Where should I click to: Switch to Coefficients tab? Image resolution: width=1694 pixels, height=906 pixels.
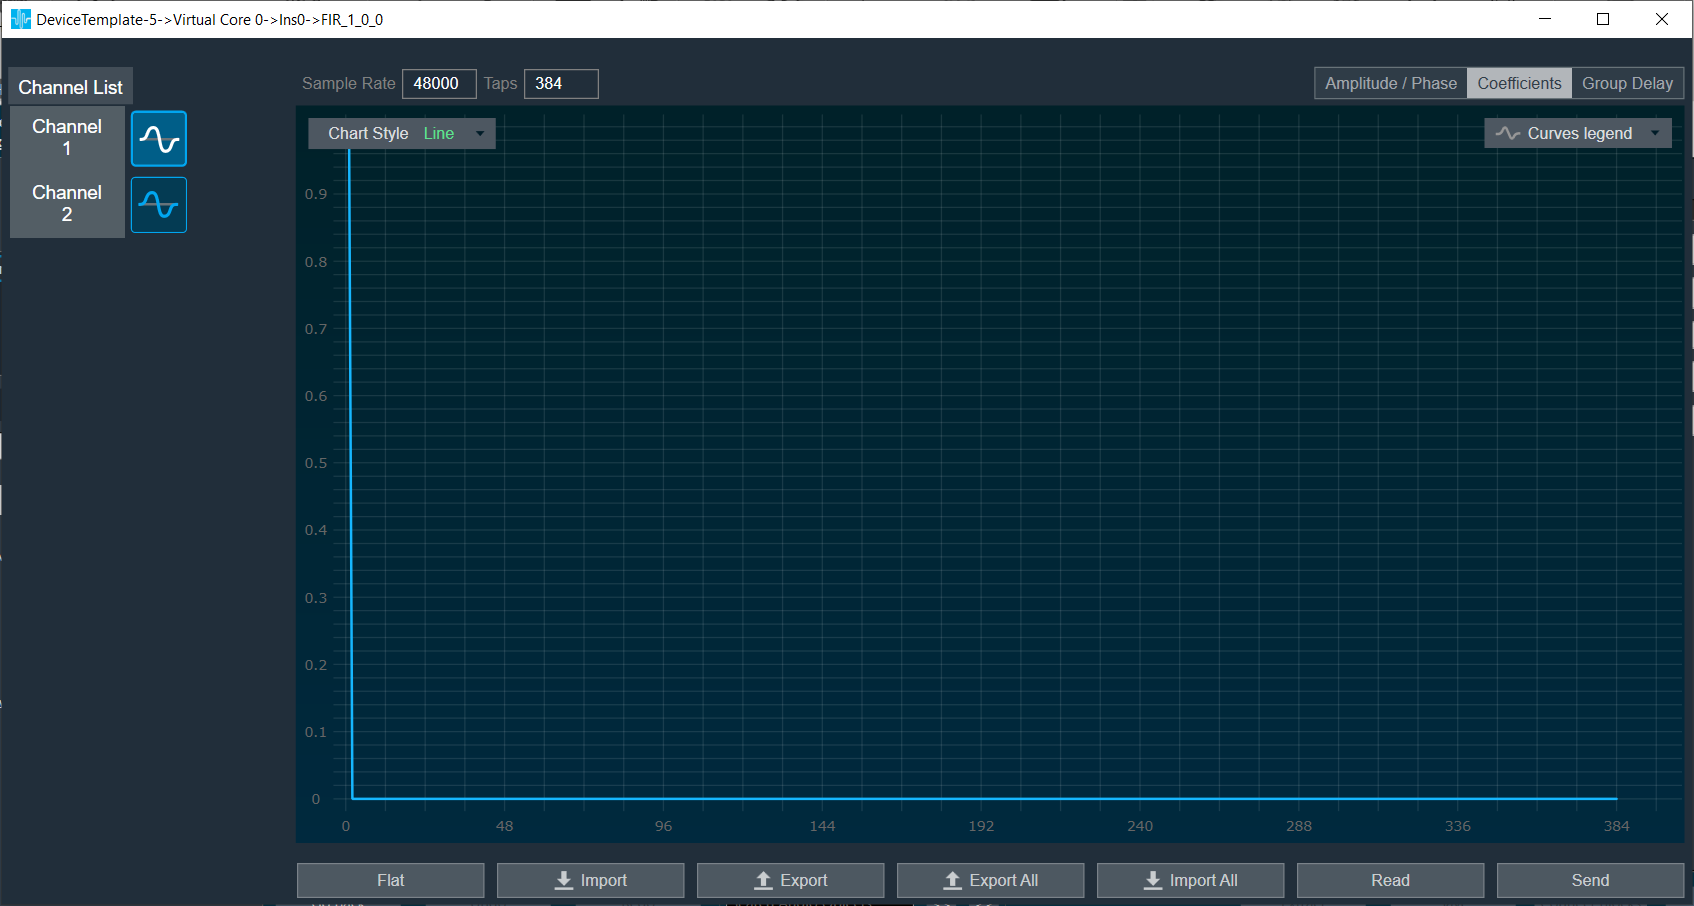(x=1519, y=83)
